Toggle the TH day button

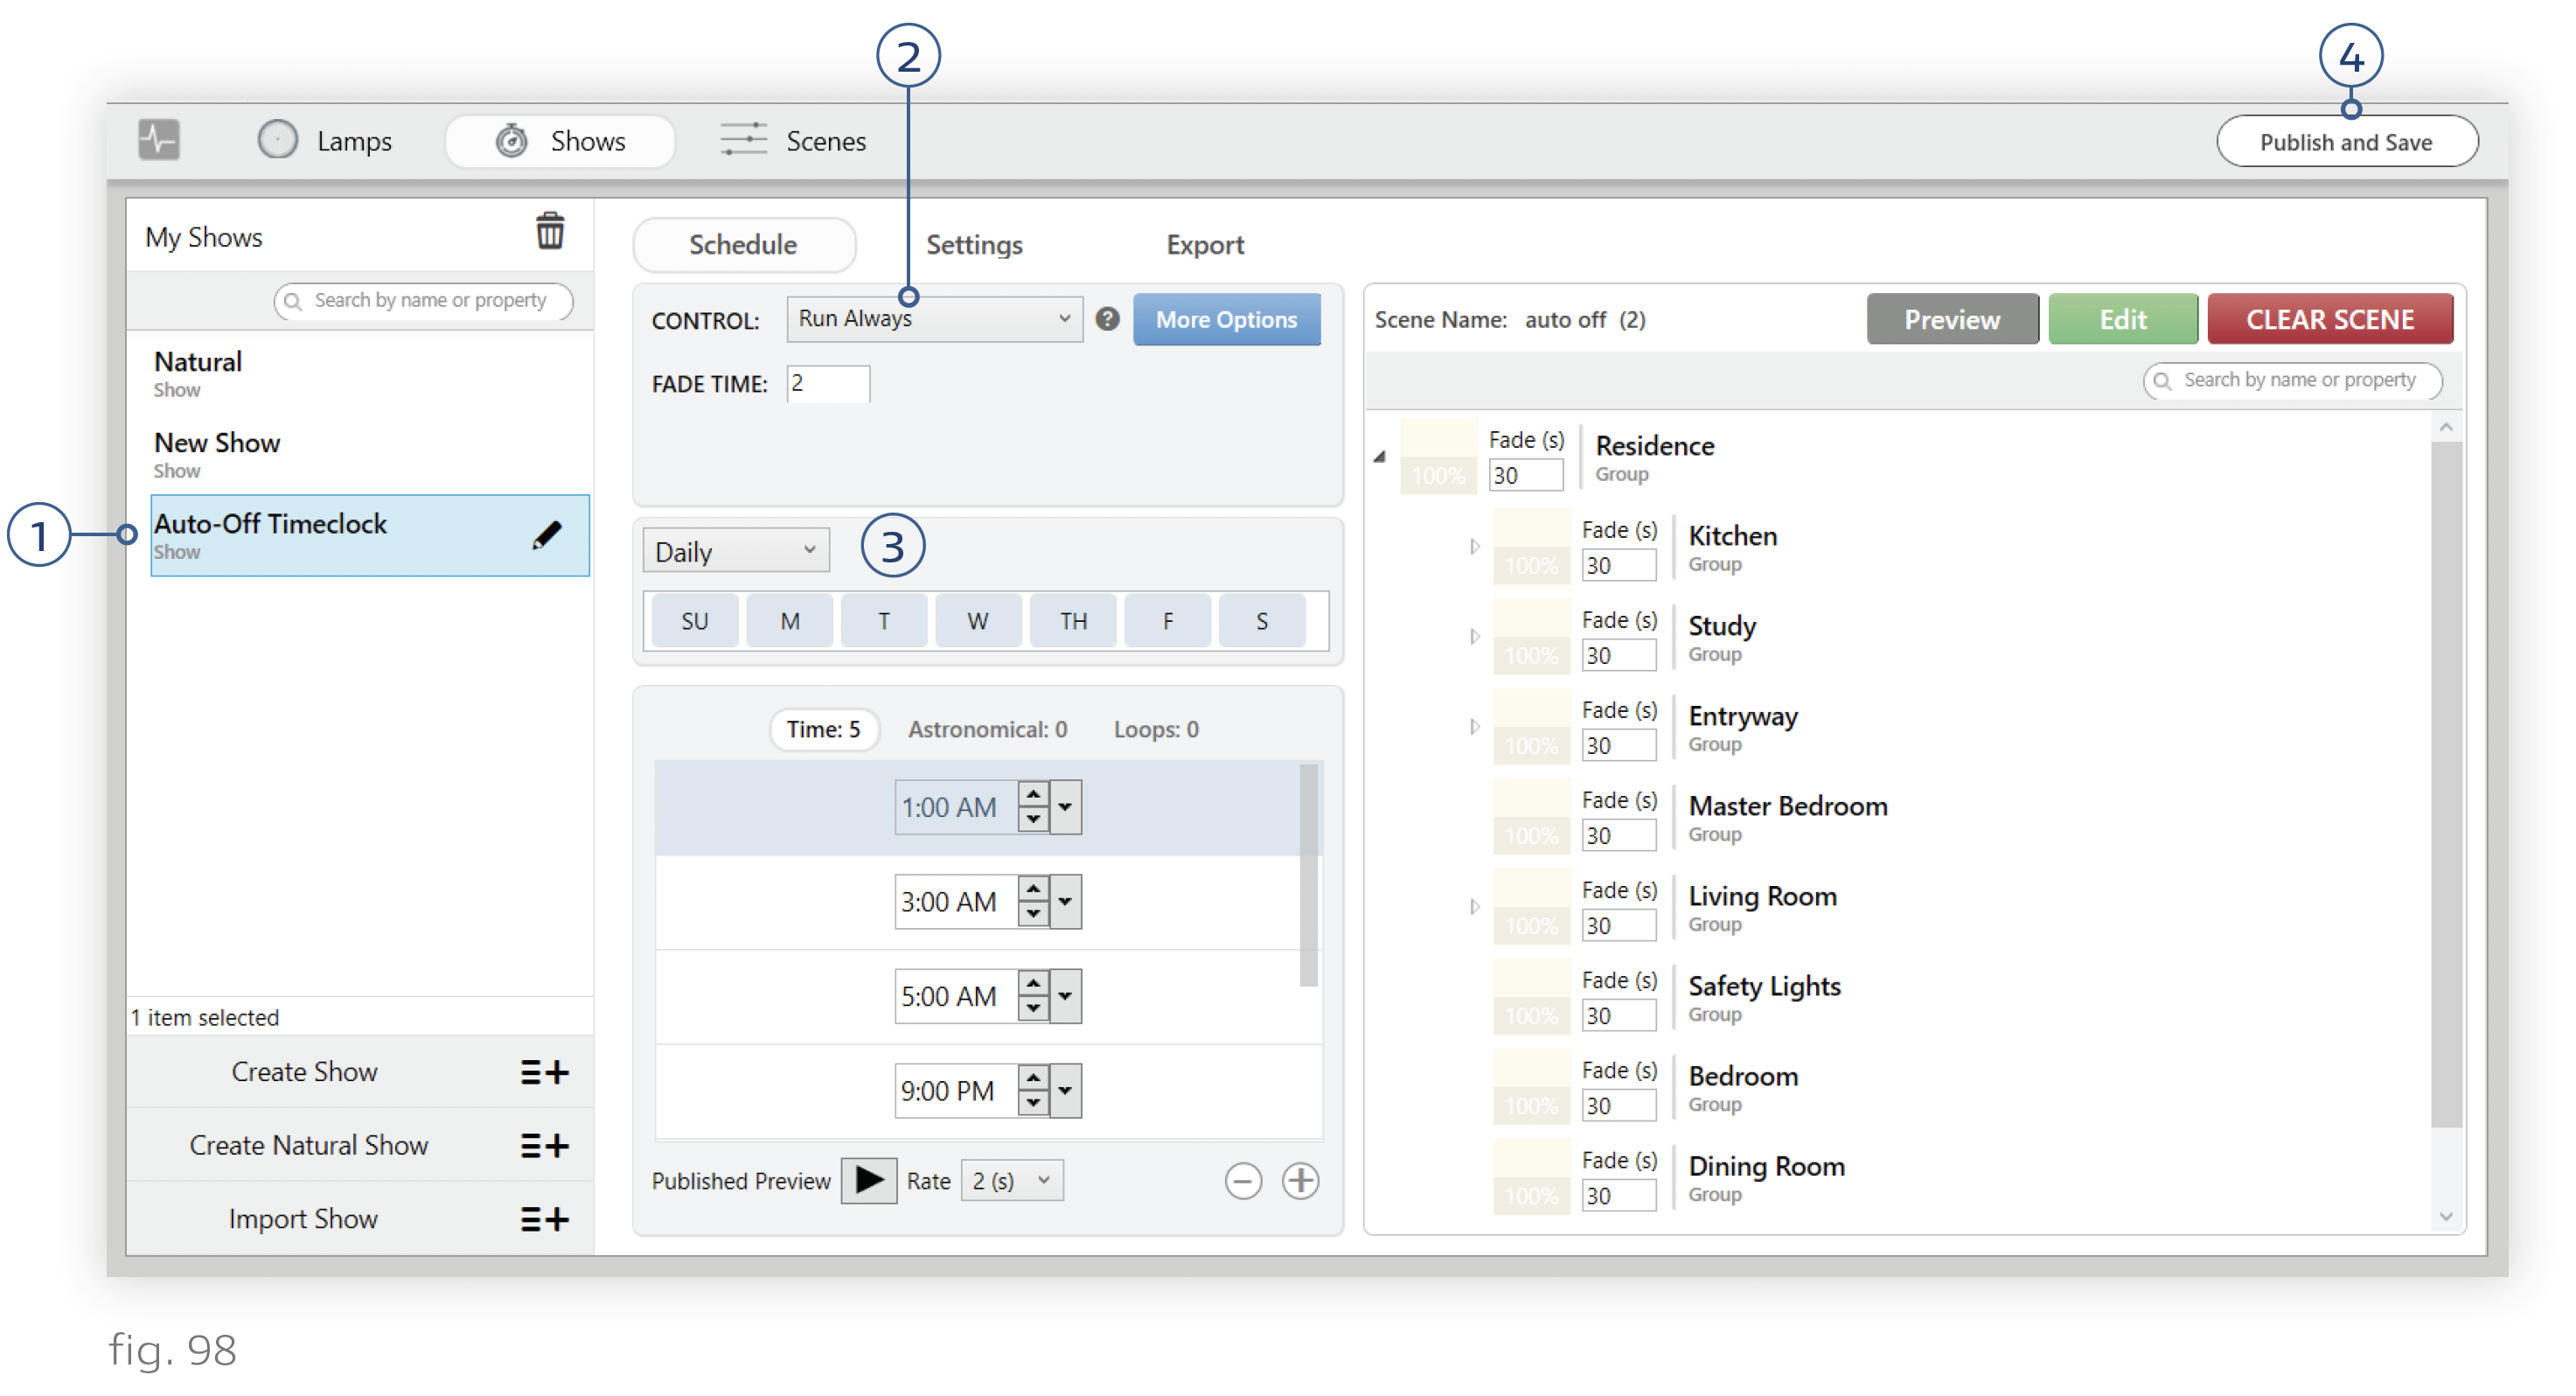pyautogui.click(x=1072, y=621)
